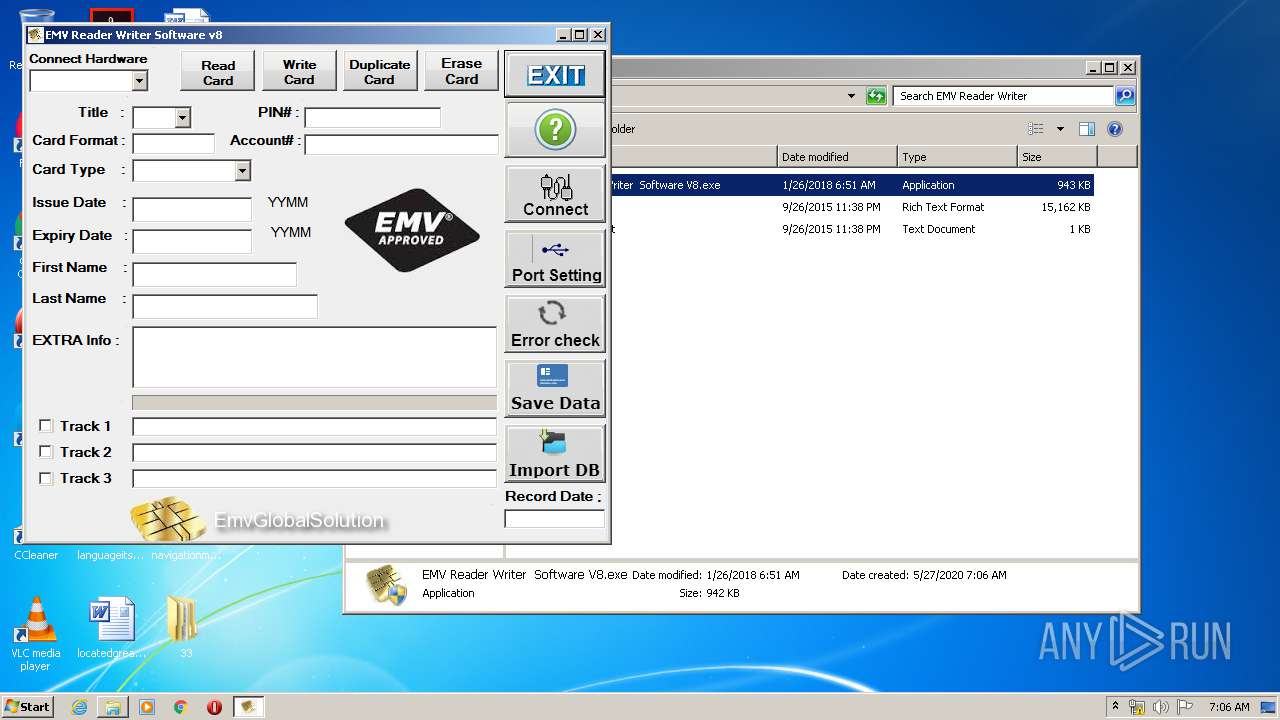Image resolution: width=1280 pixels, height=720 pixels.
Task: Click the Search EMV Reader Writer box
Action: tap(1003, 96)
